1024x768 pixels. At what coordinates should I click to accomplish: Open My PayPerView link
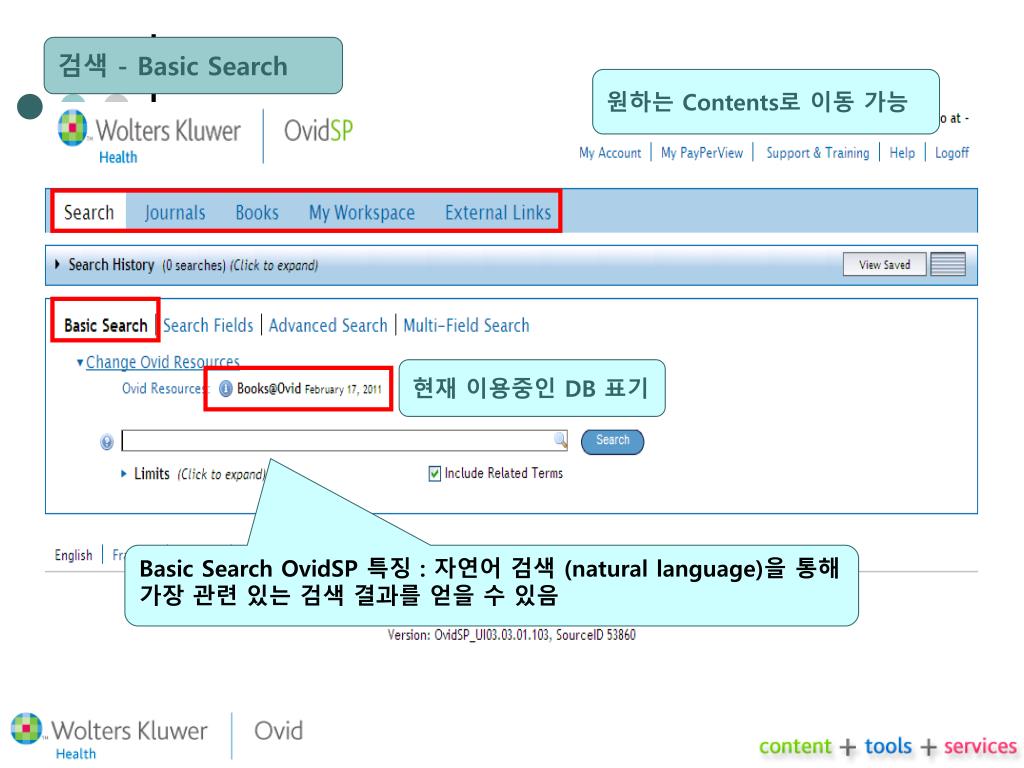tap(702, 153)
